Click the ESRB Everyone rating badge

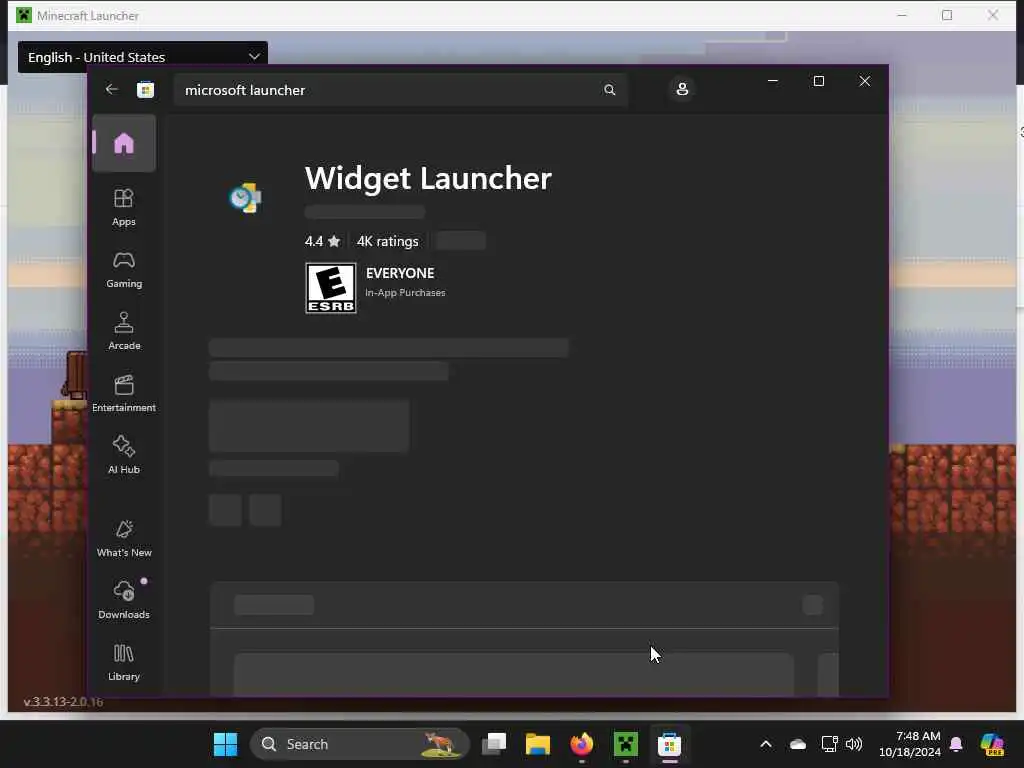click(330, 288)
